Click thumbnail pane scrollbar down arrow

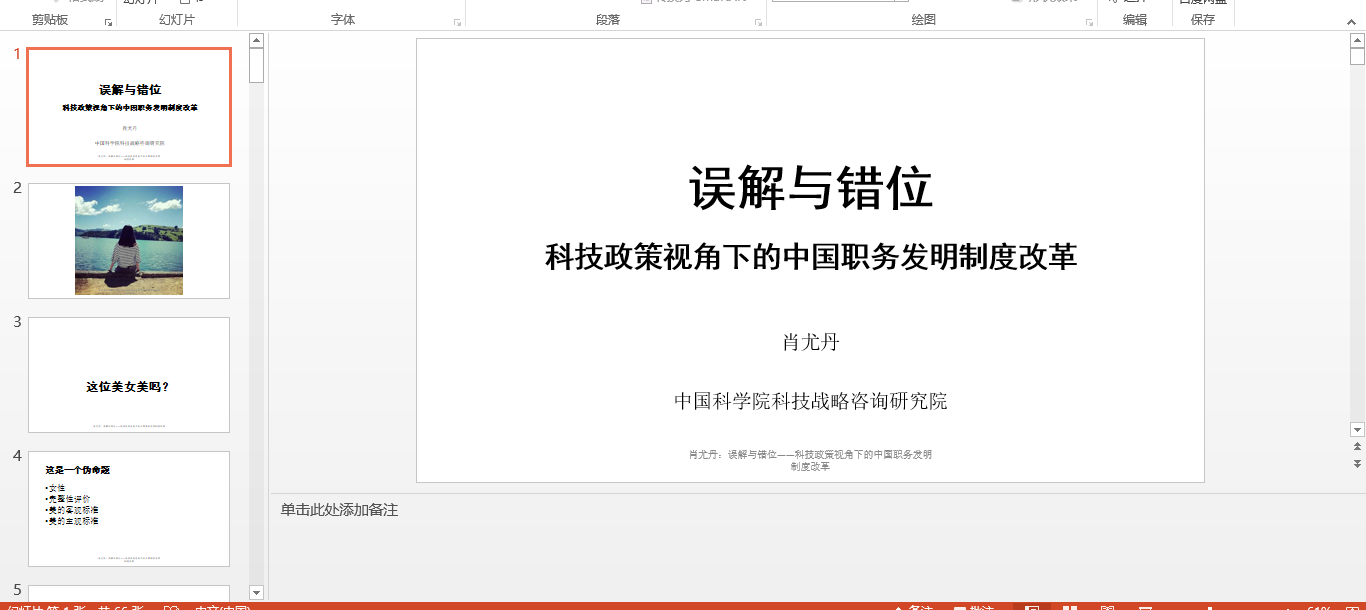[x=256, y=593]
